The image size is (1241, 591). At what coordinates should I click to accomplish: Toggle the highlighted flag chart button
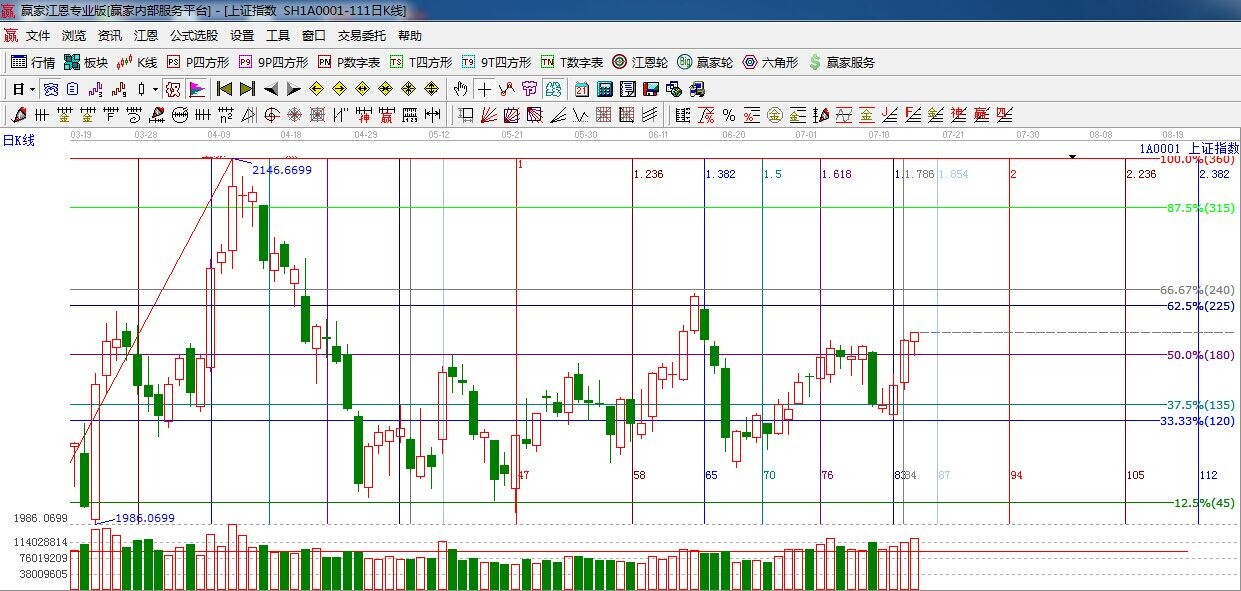(x=196, y=89)
